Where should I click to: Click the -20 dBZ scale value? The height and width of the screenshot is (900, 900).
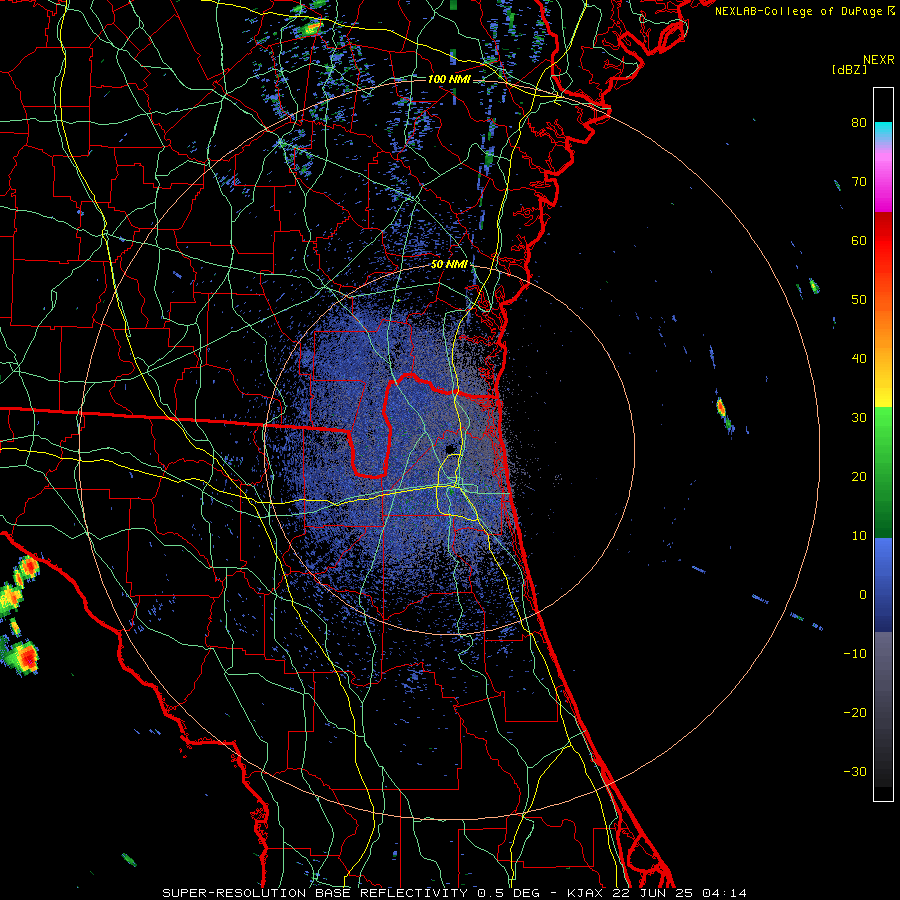[855, 713]
